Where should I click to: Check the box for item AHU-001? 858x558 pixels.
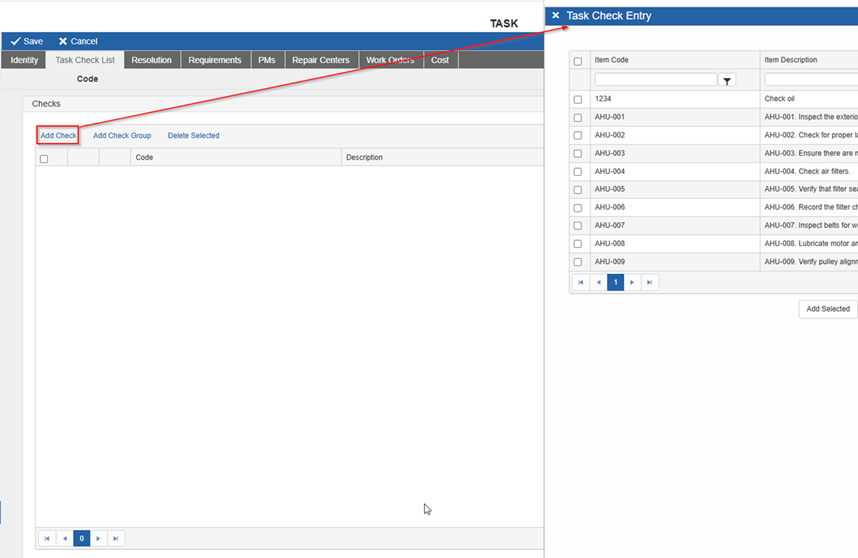(x=578, y=117)
